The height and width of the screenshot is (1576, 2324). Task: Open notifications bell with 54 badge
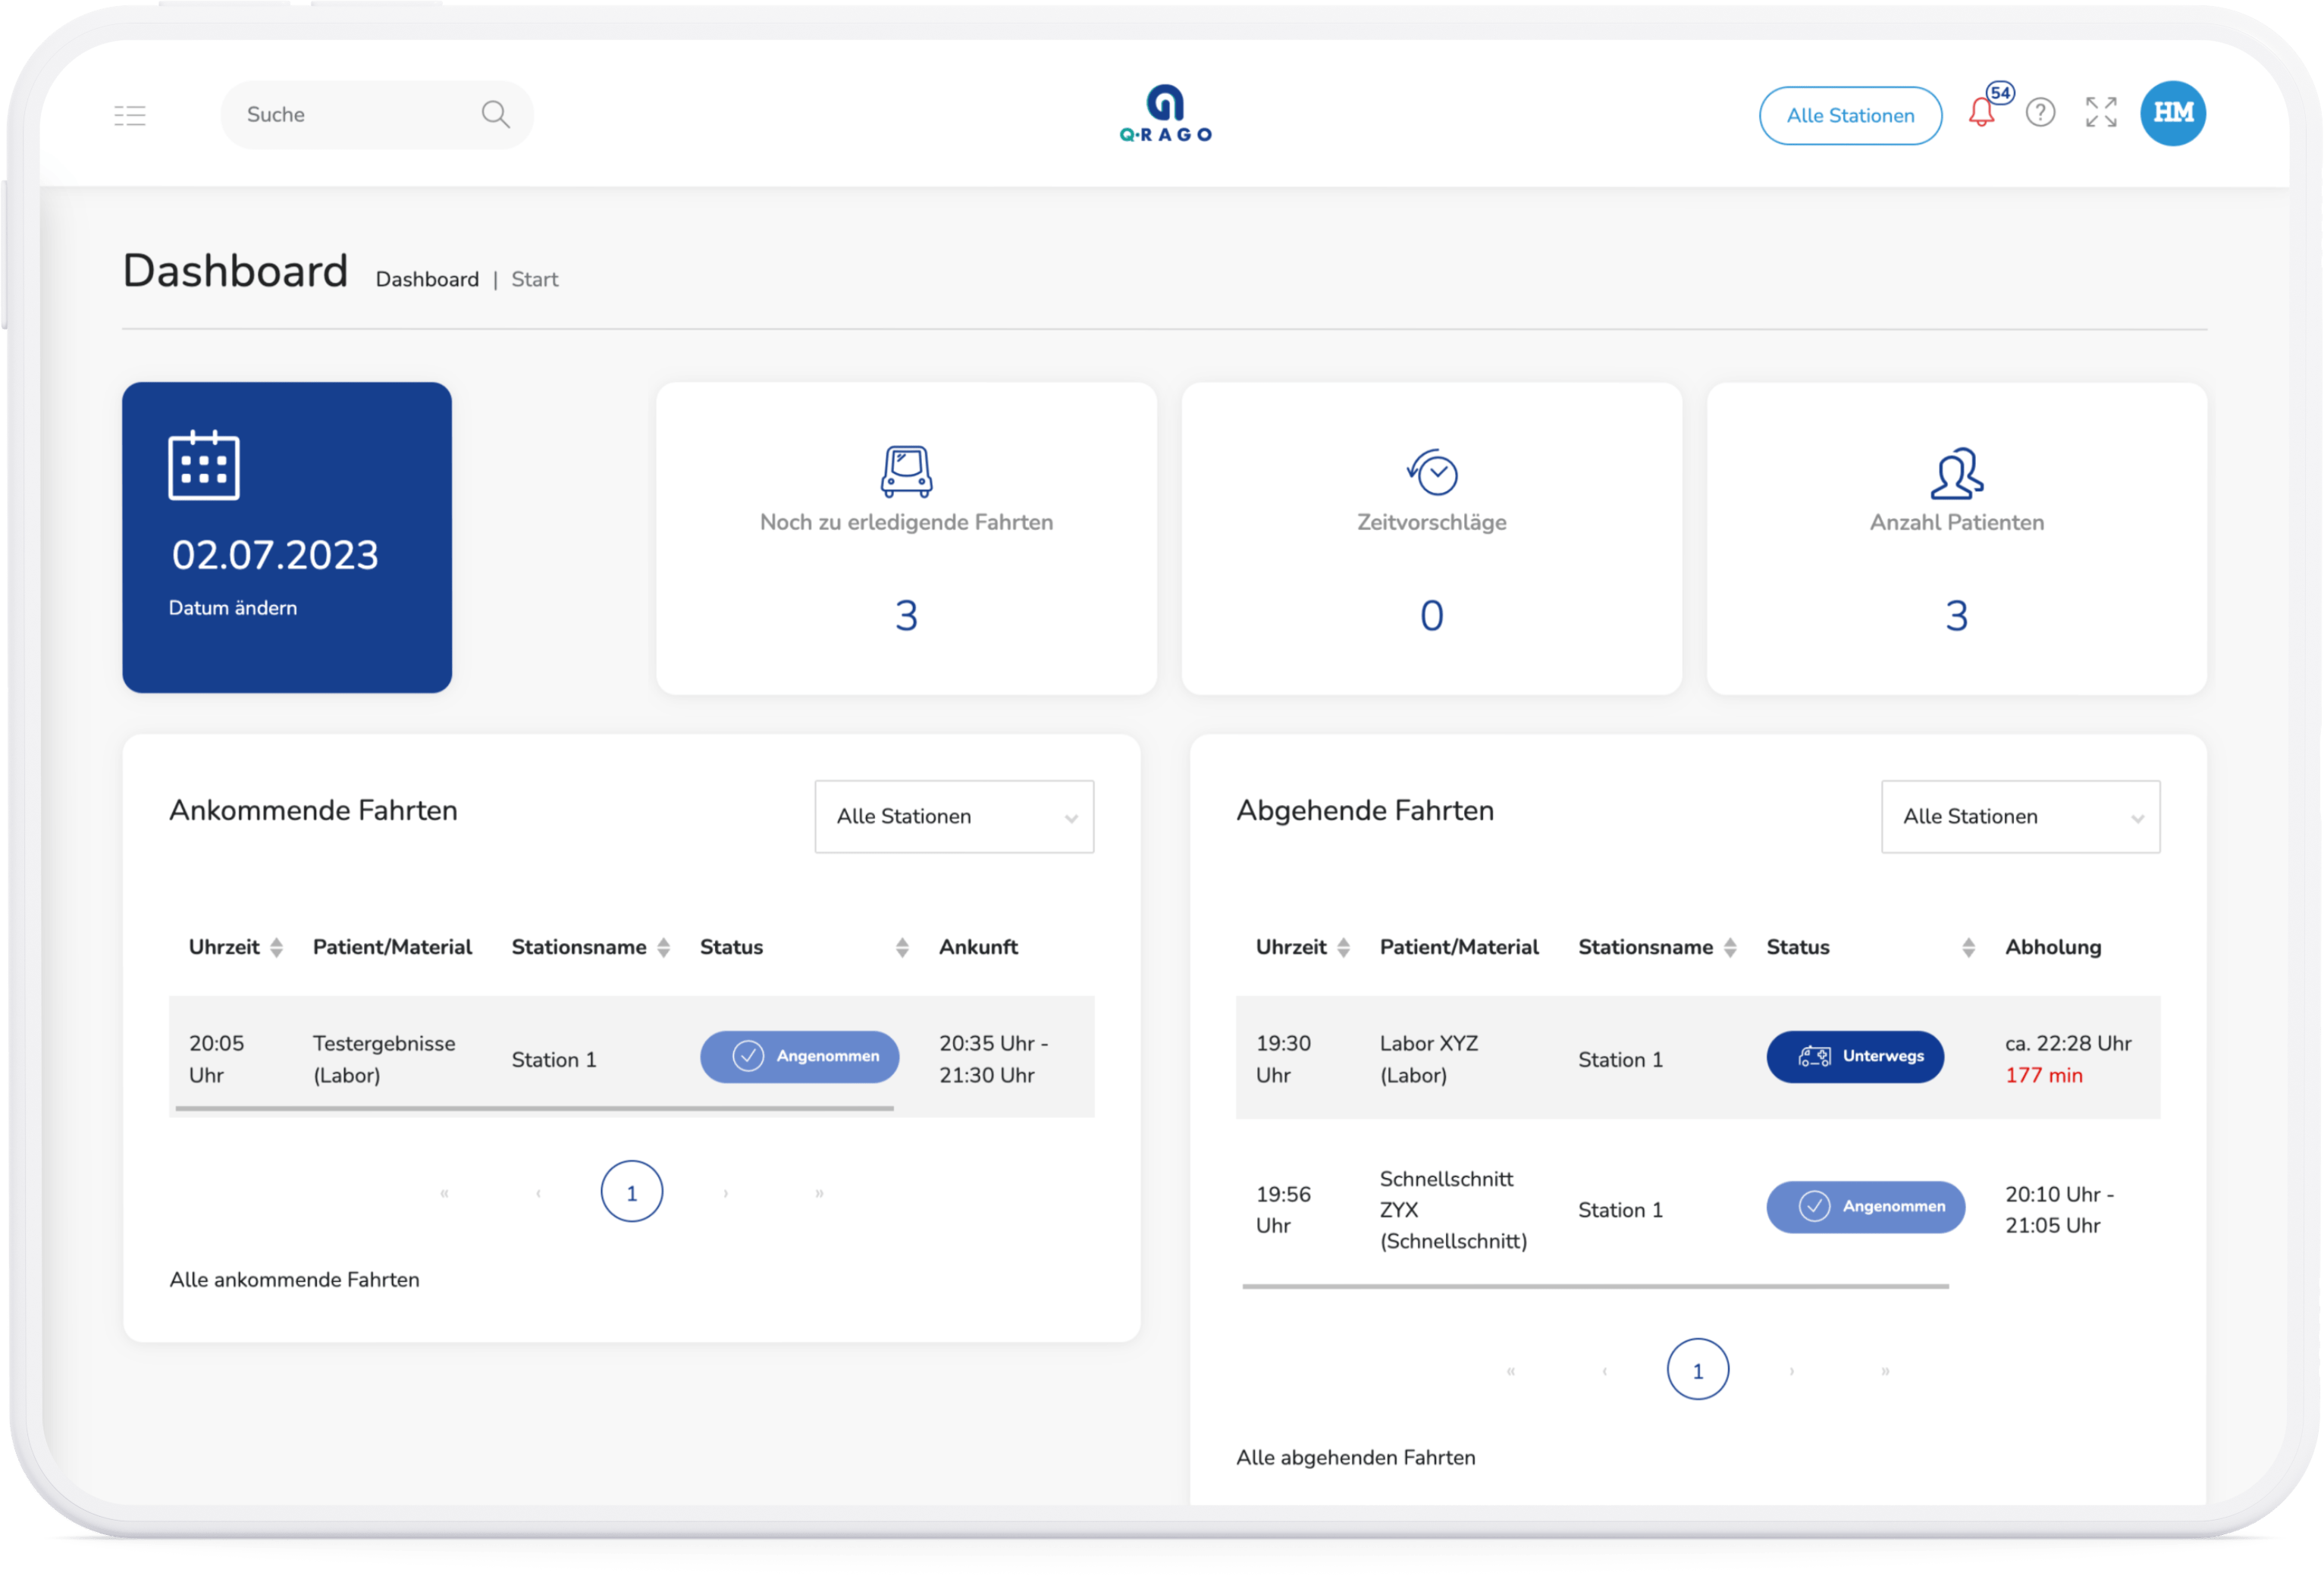coord(1981,112)
